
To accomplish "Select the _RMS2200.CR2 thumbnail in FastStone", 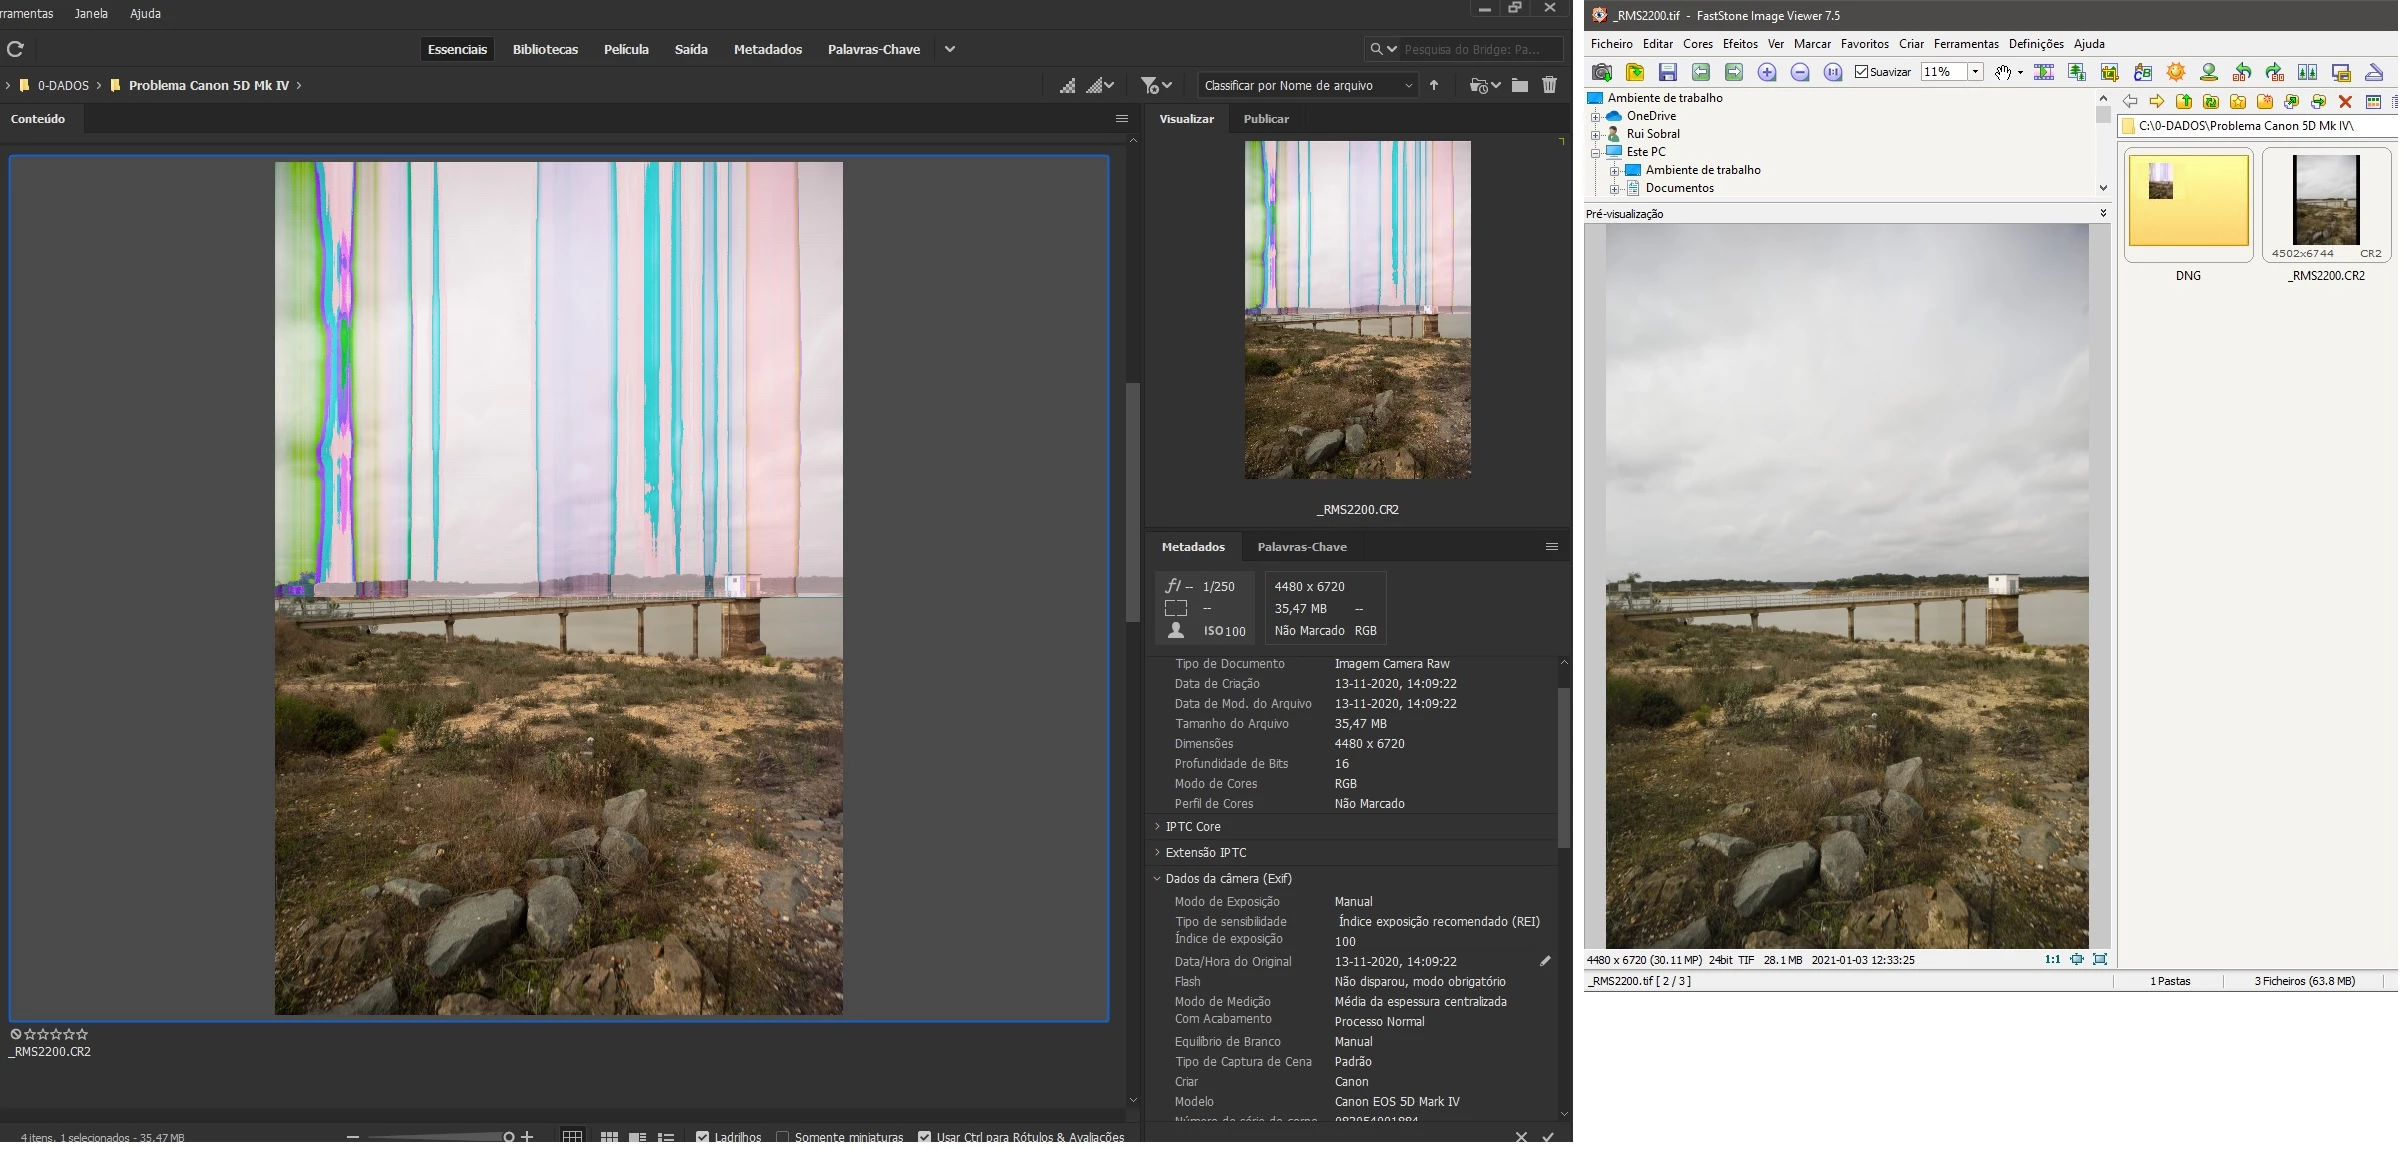I will coord(2326,200).
